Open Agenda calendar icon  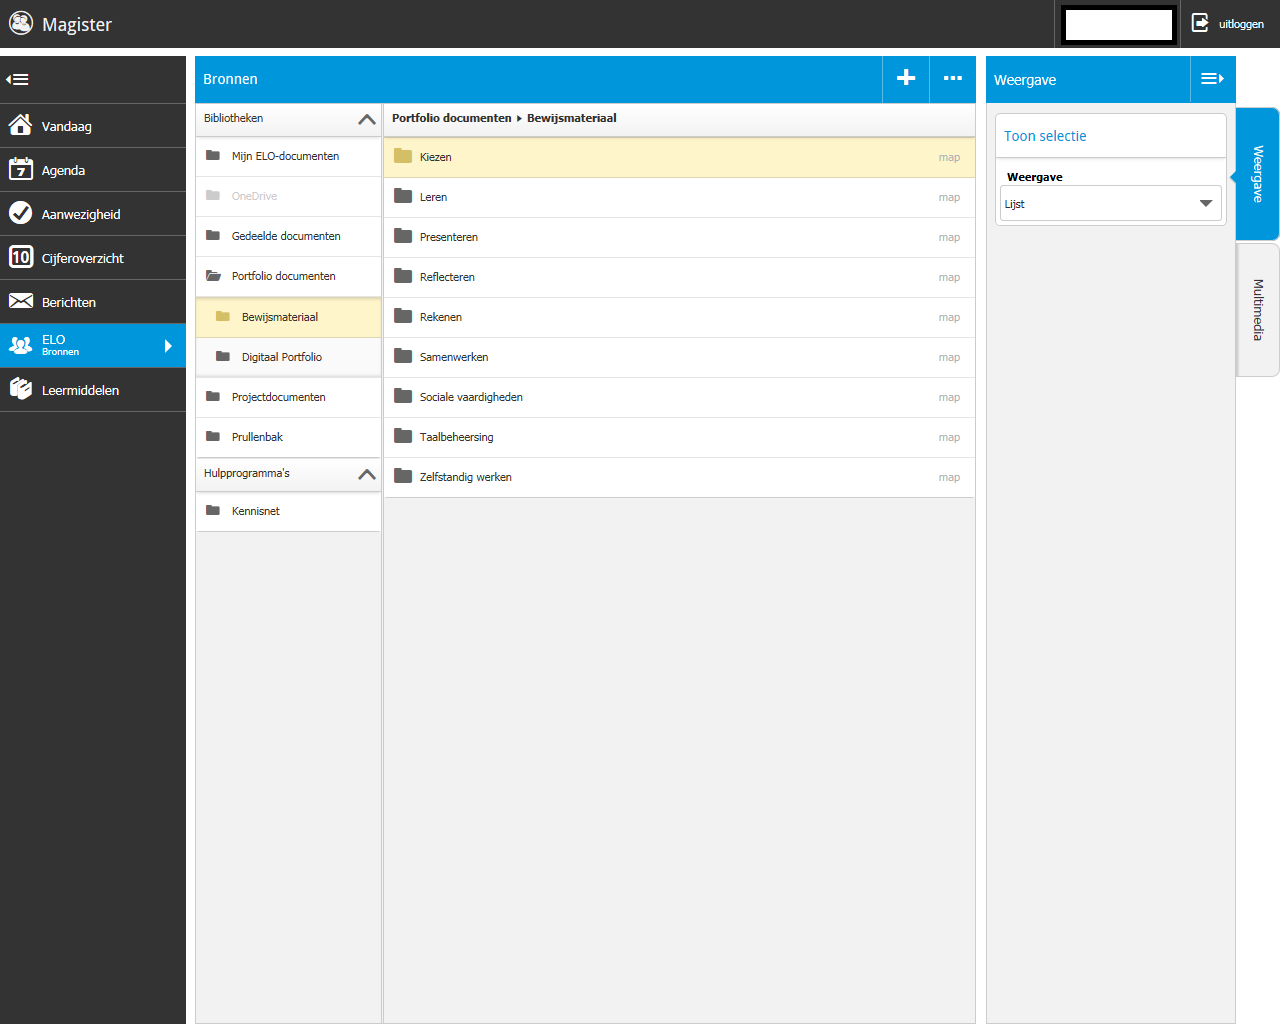click(x=20, y=170)
